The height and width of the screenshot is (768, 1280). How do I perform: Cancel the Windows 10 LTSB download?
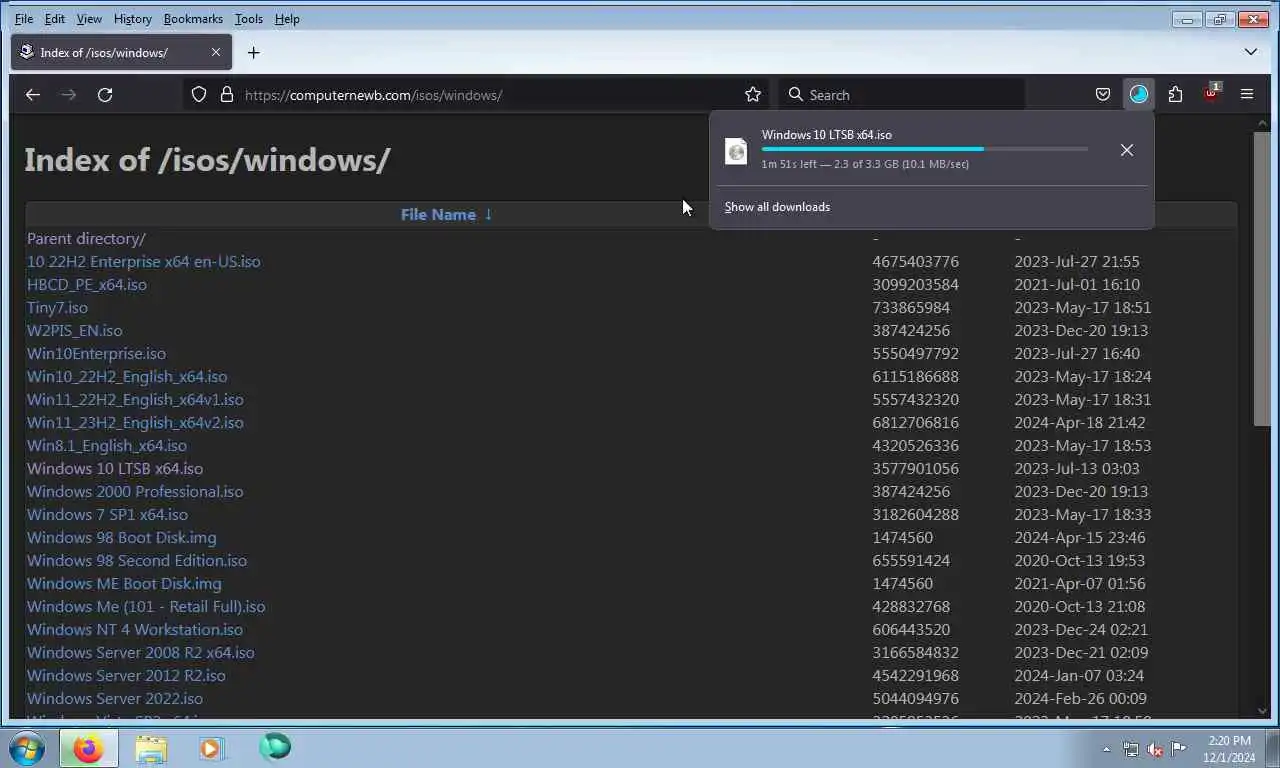pyautogui.click(x=1127, y=150)
